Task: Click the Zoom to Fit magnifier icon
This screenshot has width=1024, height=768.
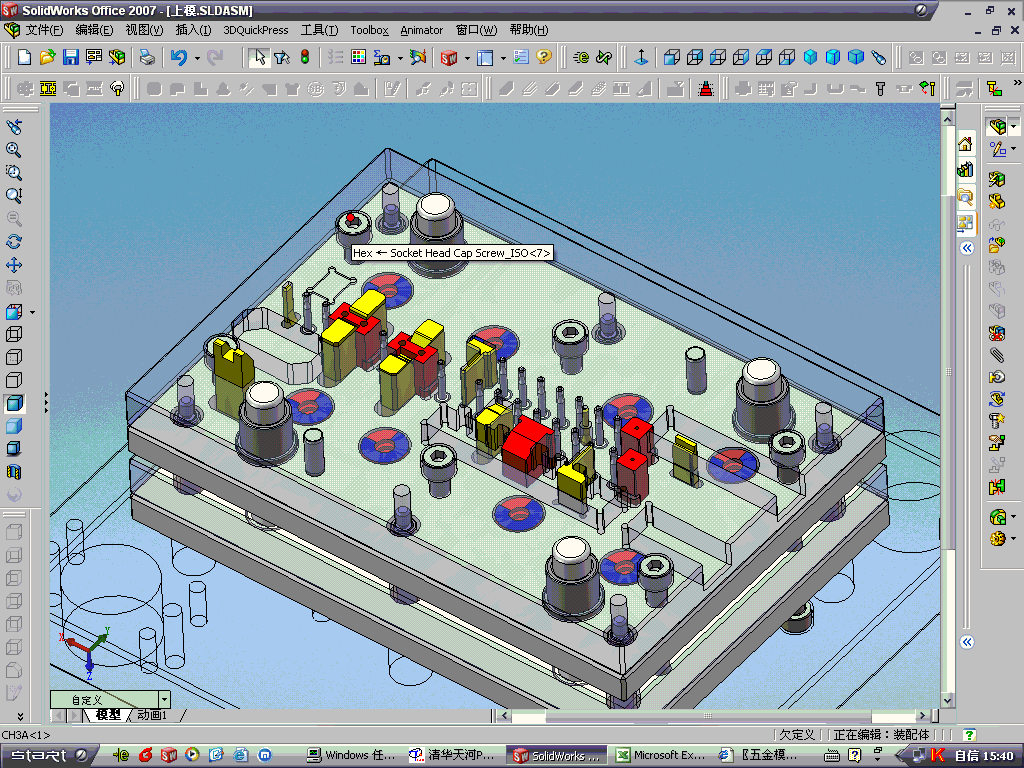Action: (x=14, y=150)
